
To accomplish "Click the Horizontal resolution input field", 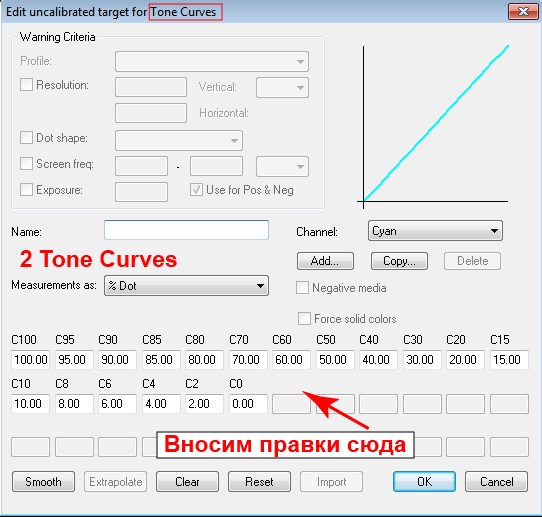I will pyautogui.click(x=151, y=113).
